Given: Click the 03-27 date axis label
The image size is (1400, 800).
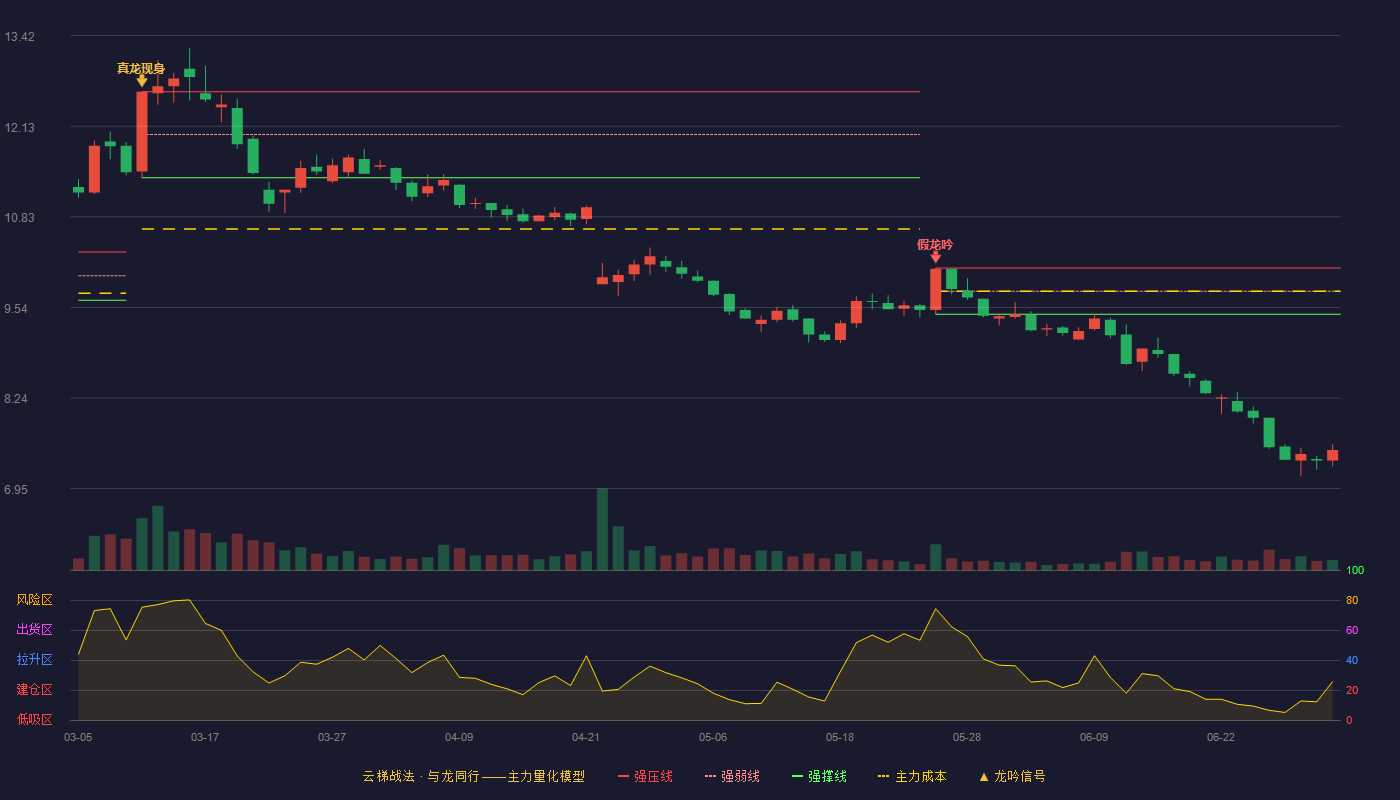Looking at the screenshot, I should (332, 737).
